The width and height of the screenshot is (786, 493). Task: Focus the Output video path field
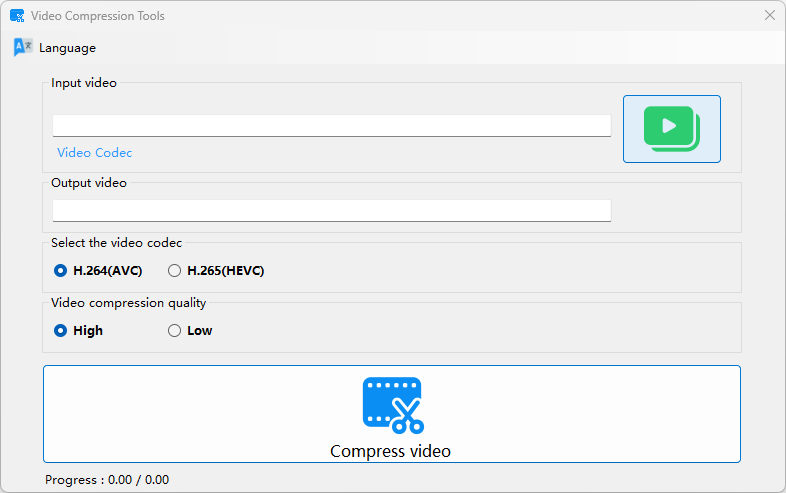coord(332,211)
